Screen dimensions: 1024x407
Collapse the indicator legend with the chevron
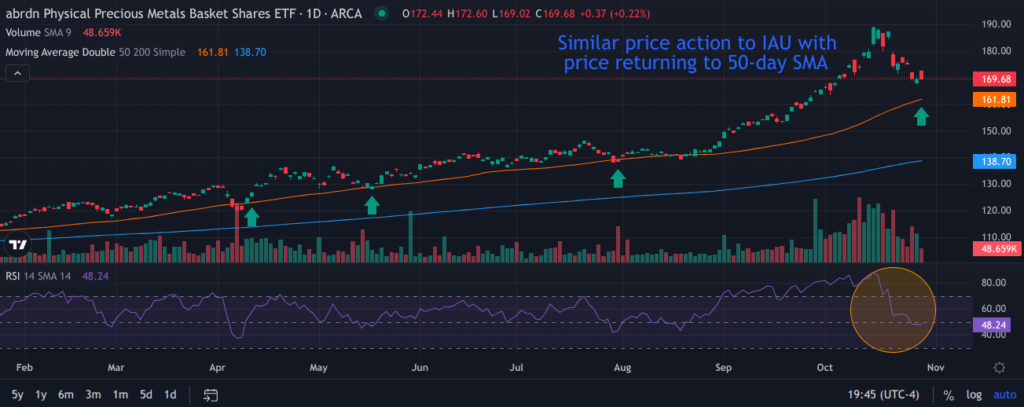point(16,72)
